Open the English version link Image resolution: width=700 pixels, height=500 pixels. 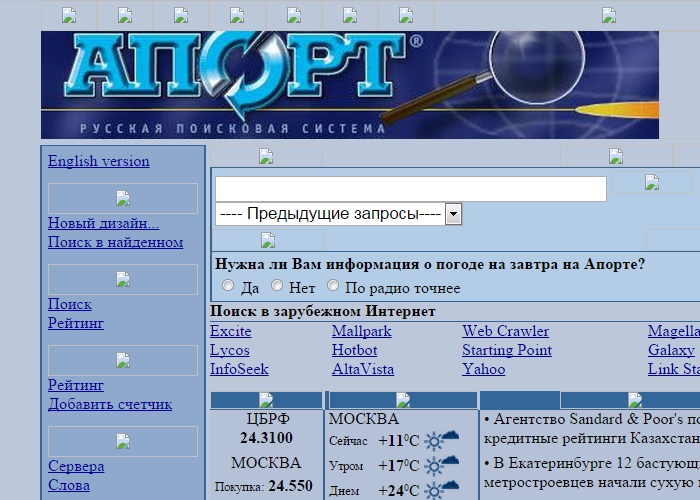pyautogui.click(x=98, y=161)
